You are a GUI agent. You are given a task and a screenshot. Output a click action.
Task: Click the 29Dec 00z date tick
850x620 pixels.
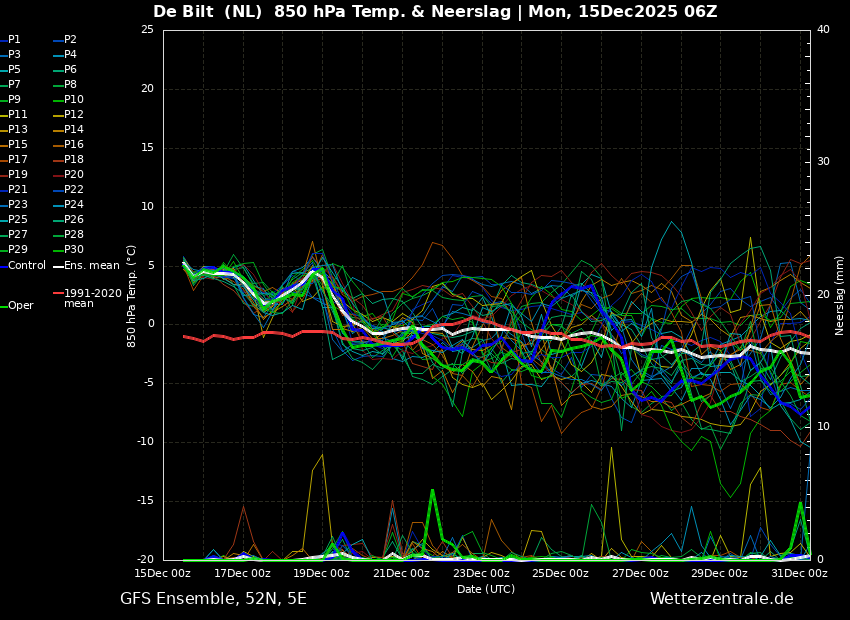720,573
